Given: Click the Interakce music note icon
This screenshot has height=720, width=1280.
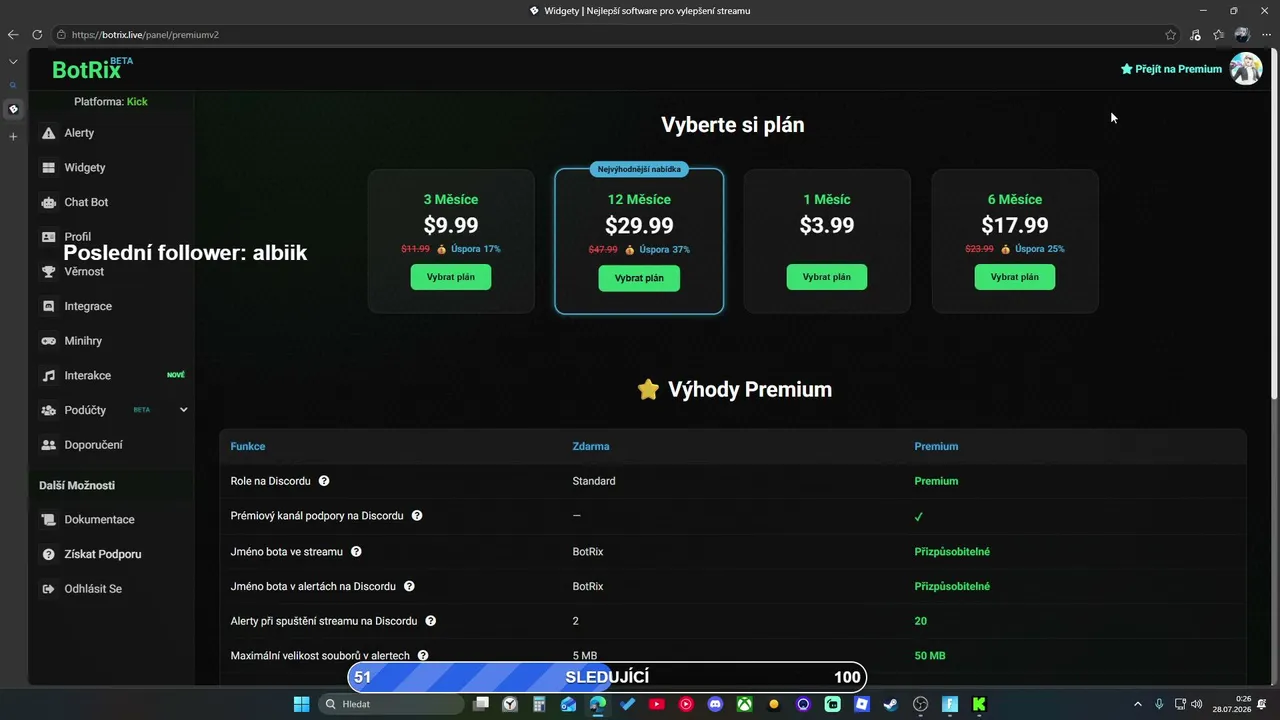Looking at the screenshot, I should pyautogui.click(x=48, y=376).
